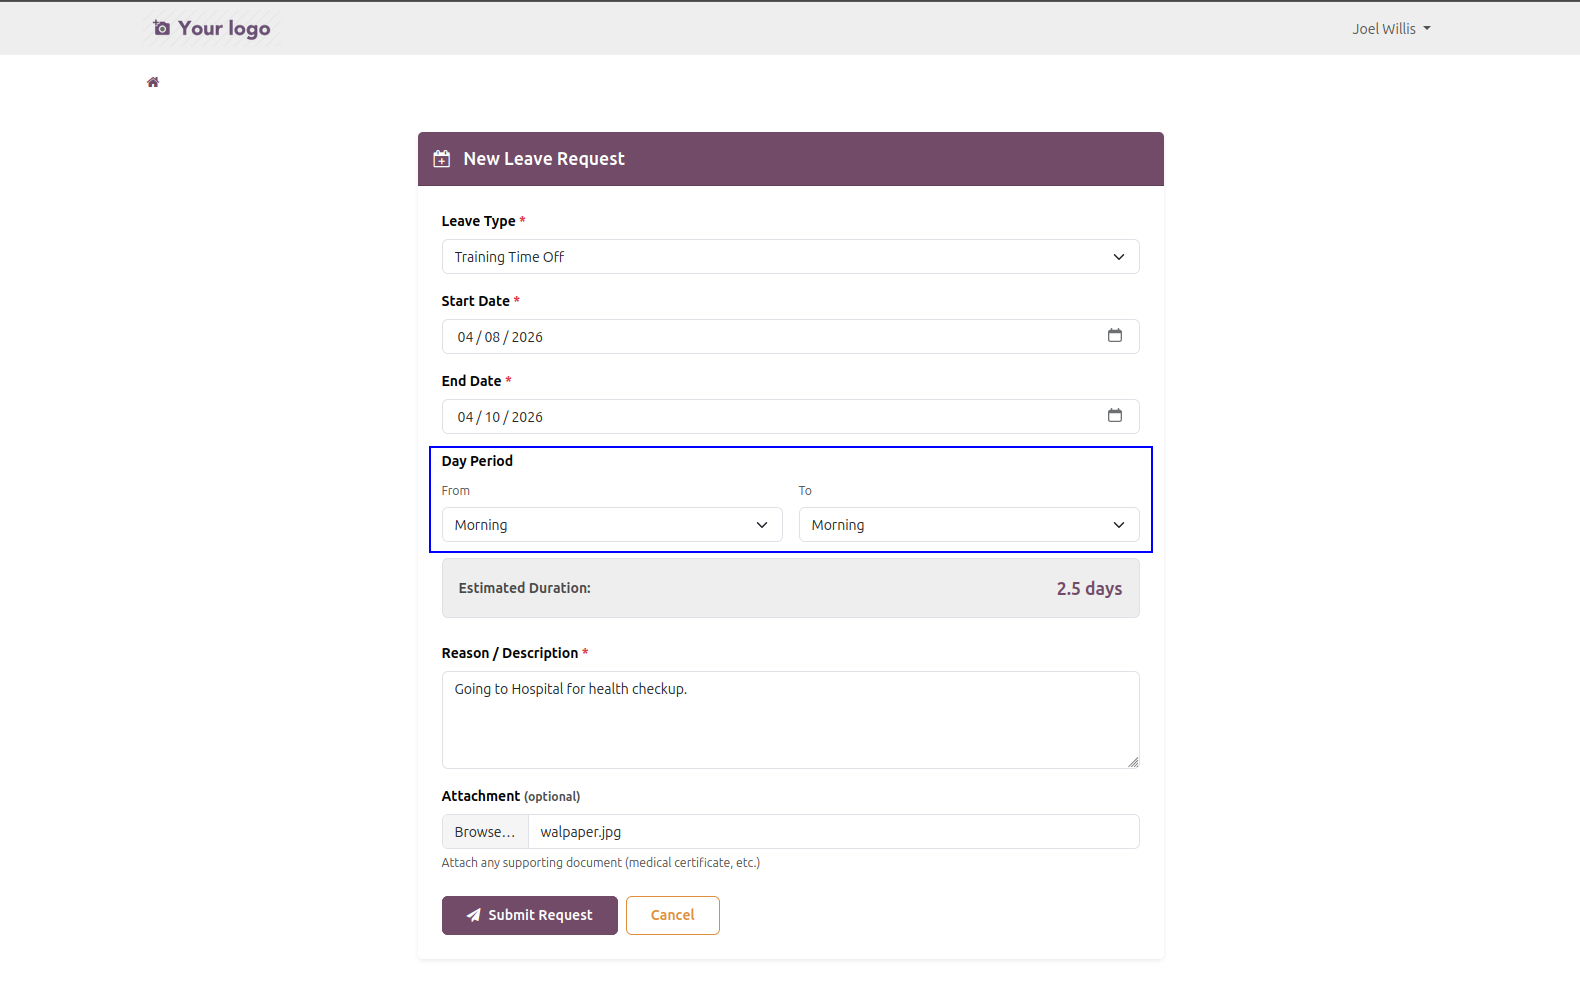Click the Attachment (optional) label
Image resolution: width=1580 pixels, height=994 pixels.
pos(511,796)
